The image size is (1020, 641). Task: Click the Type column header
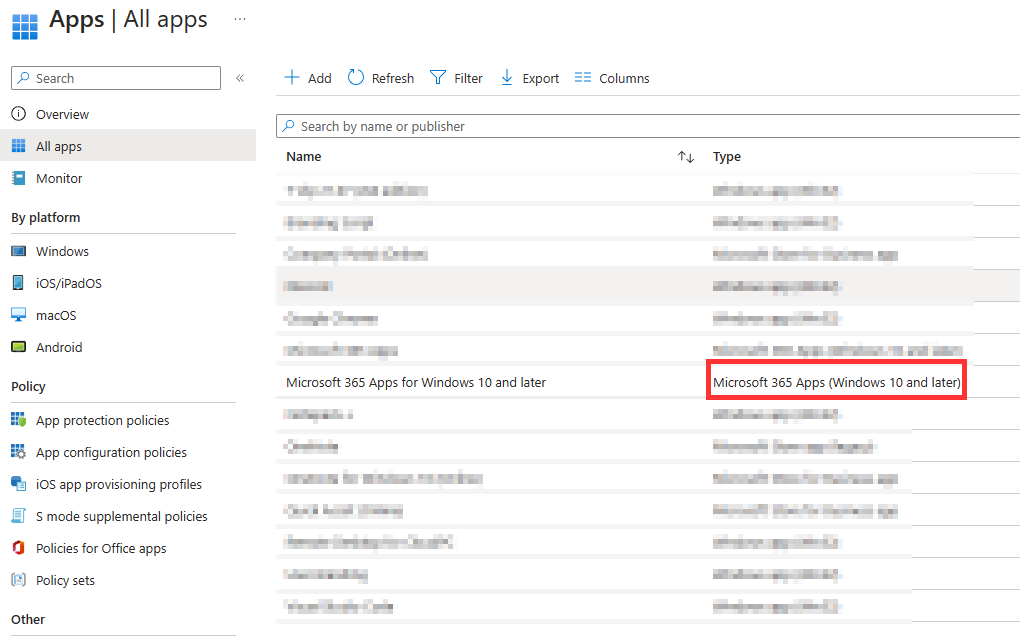(727, 157)
